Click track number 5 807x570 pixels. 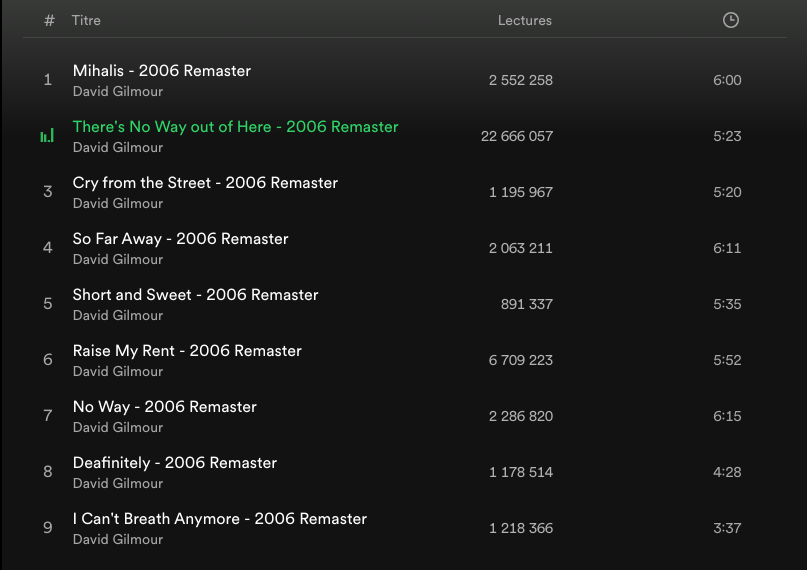click(47, 304)
